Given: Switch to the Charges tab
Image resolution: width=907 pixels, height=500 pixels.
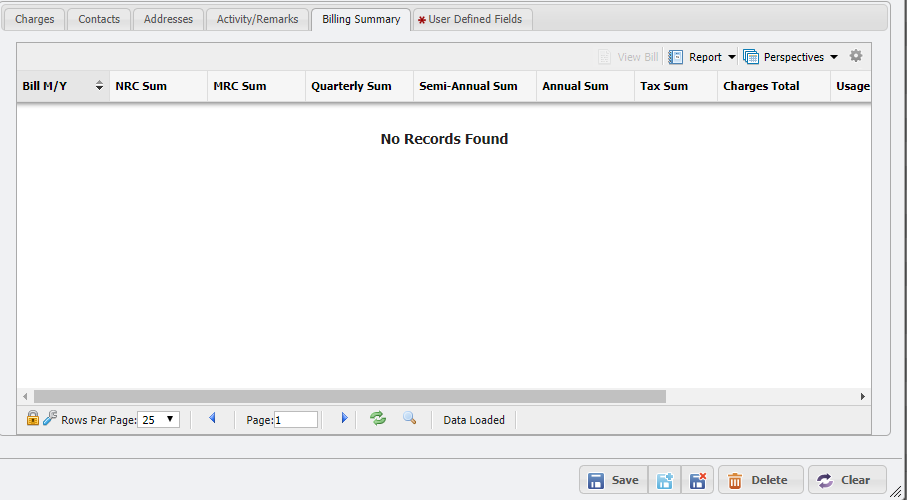Looking at the screenshot, I should 35,19.
